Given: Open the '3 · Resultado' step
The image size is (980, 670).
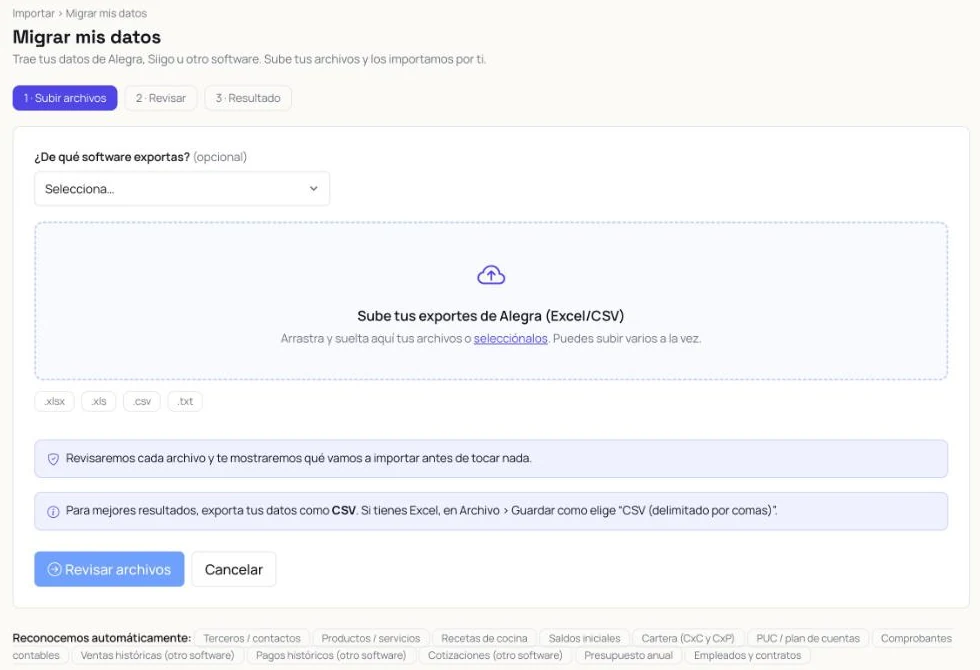Looking at the screenshot, I should pos(248,98).
